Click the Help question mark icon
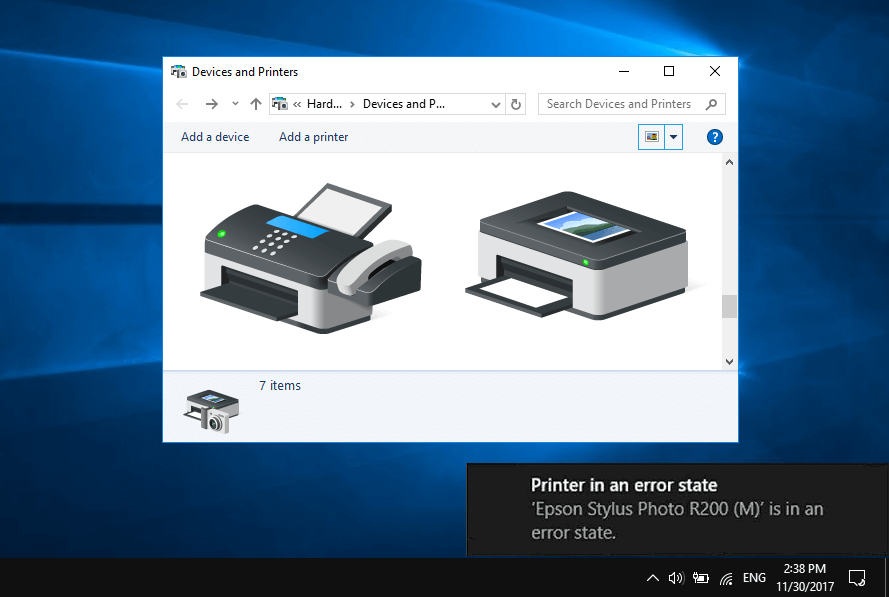This screenshot has width=889, height=597. pyautogui.click(x=714, y=137)
